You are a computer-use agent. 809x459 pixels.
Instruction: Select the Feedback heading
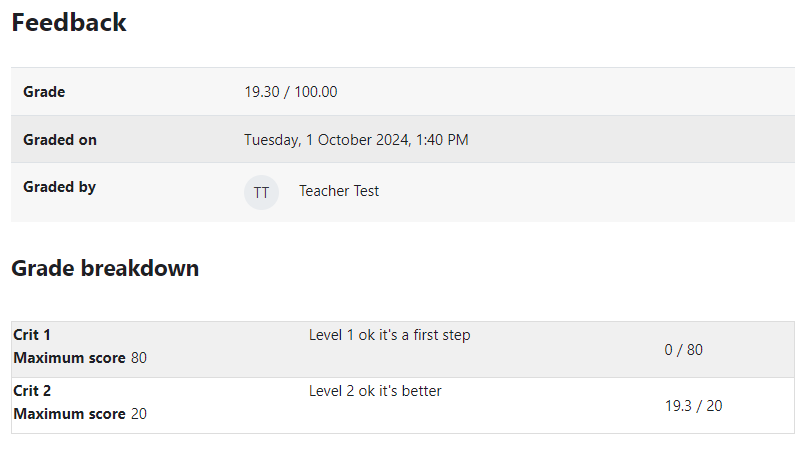(69, 22)
